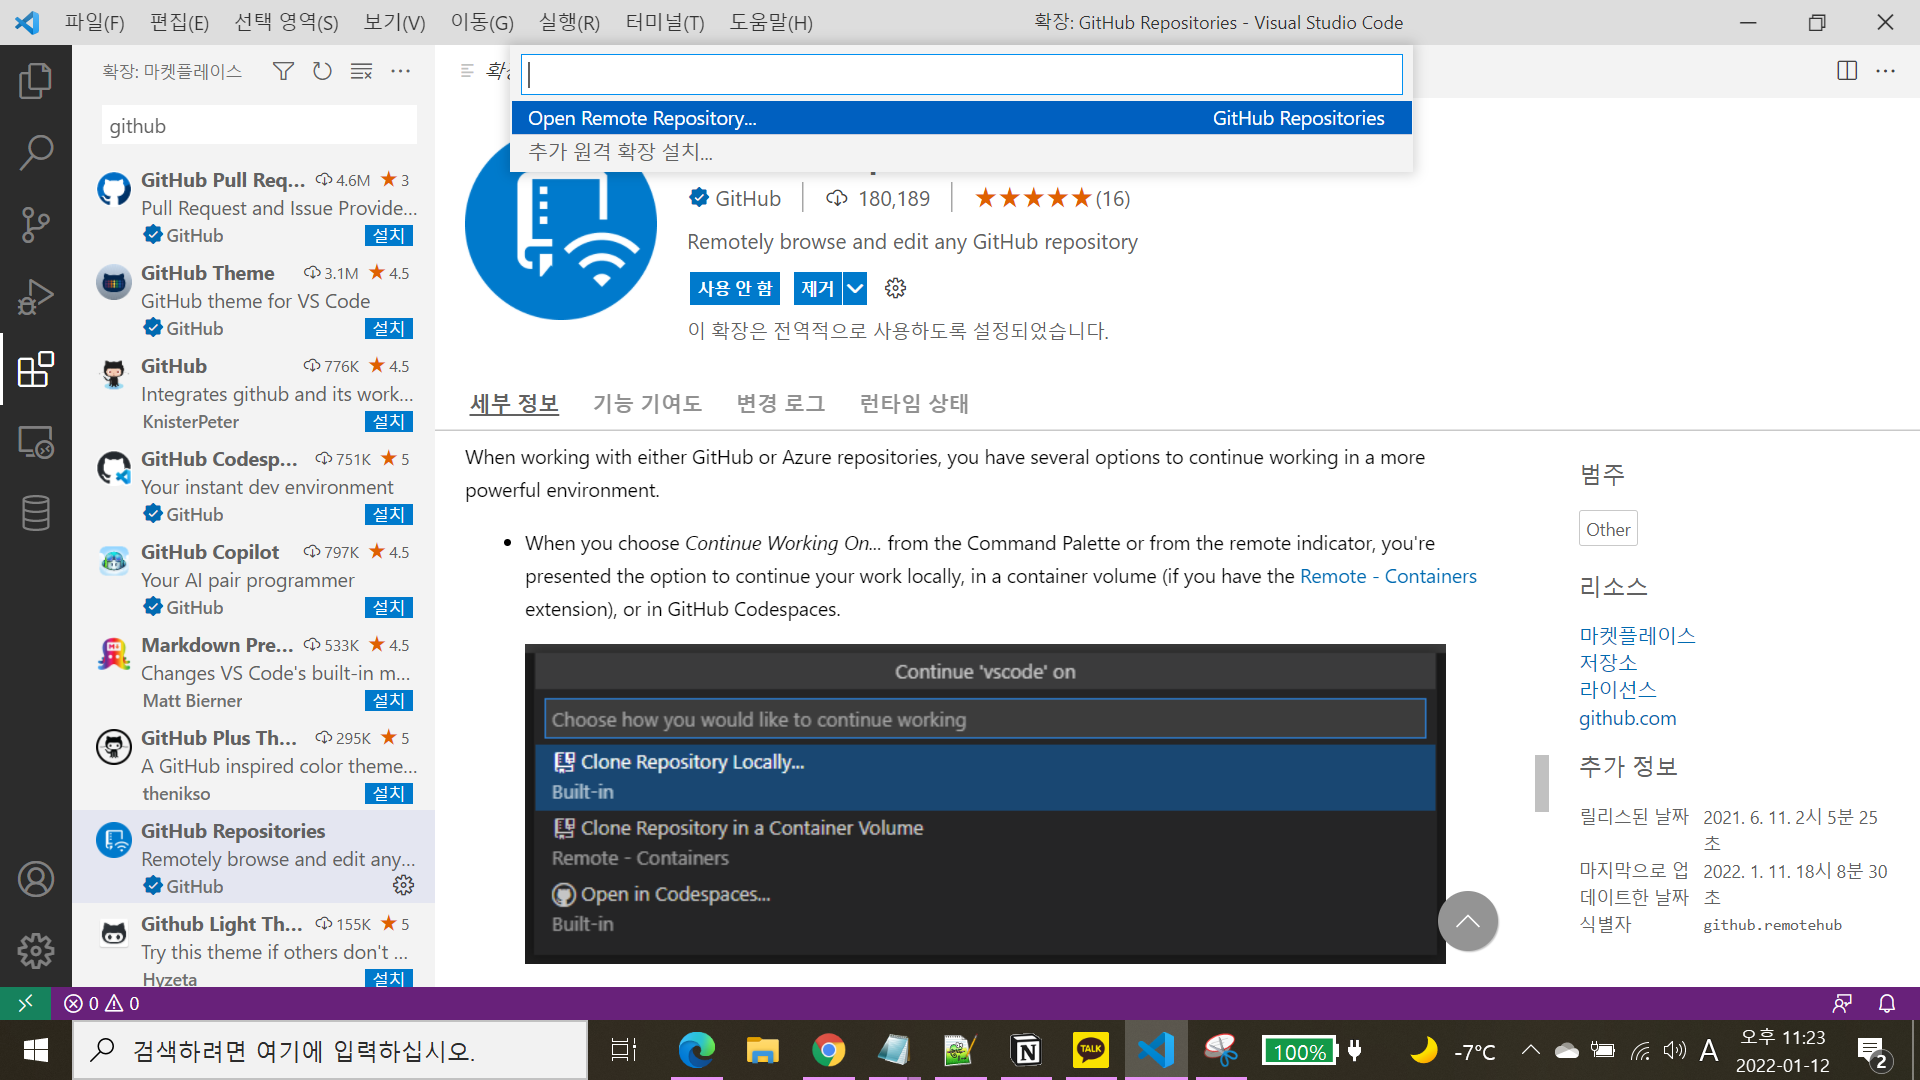Click the green remote indicator in status bar
This screenshot has width=1920, height=1080.
25,1003
